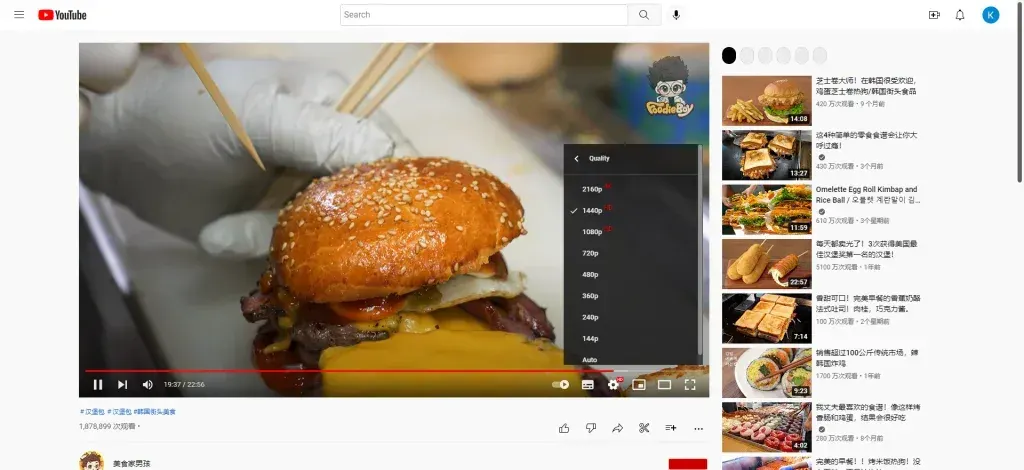The height and width of the screenshot is (470, 1024).
Task: Open the kimbap thumbnail 9:23
Action: click(x=767, y=372)
